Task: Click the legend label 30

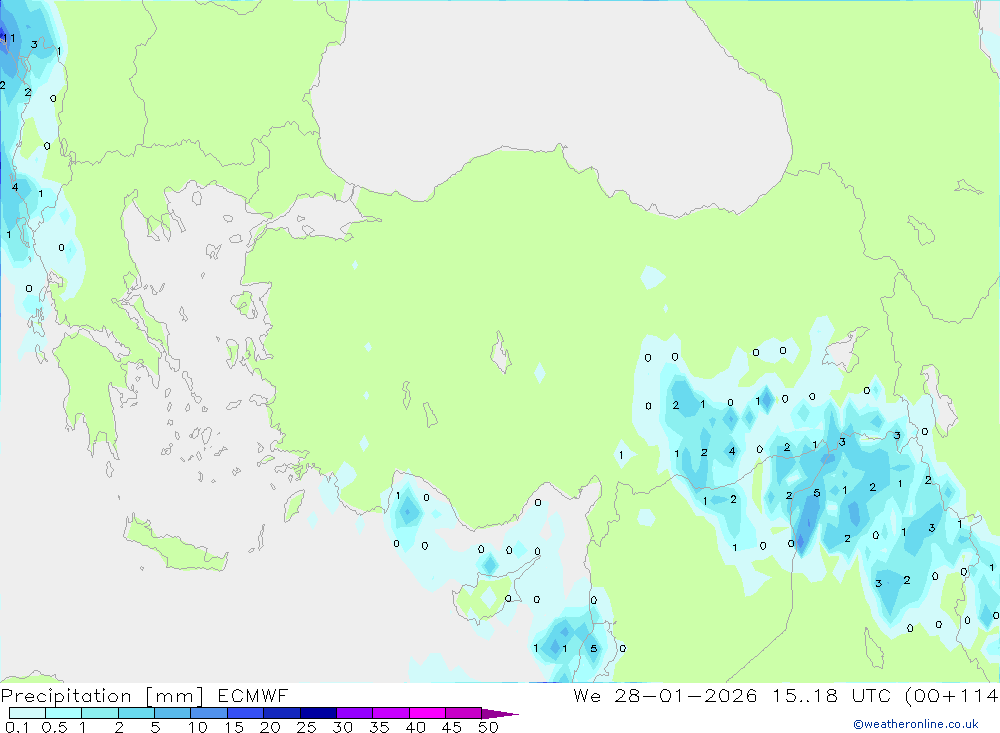Action: click(343, 727)
